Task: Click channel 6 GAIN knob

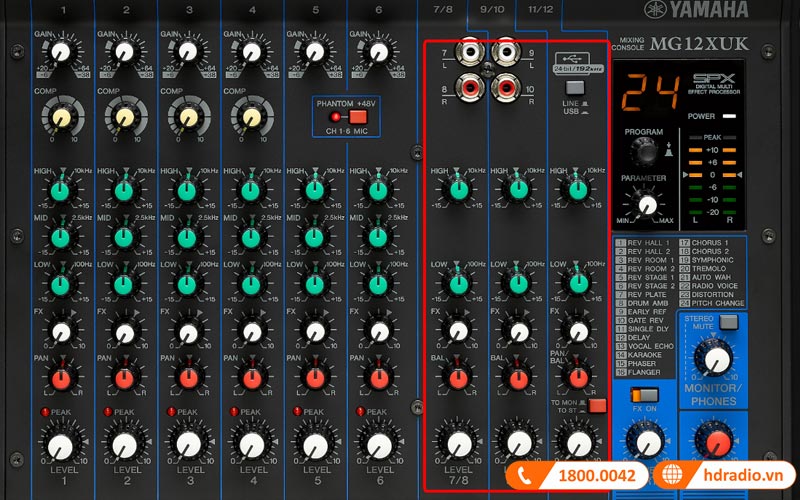Action: (378, 52)
